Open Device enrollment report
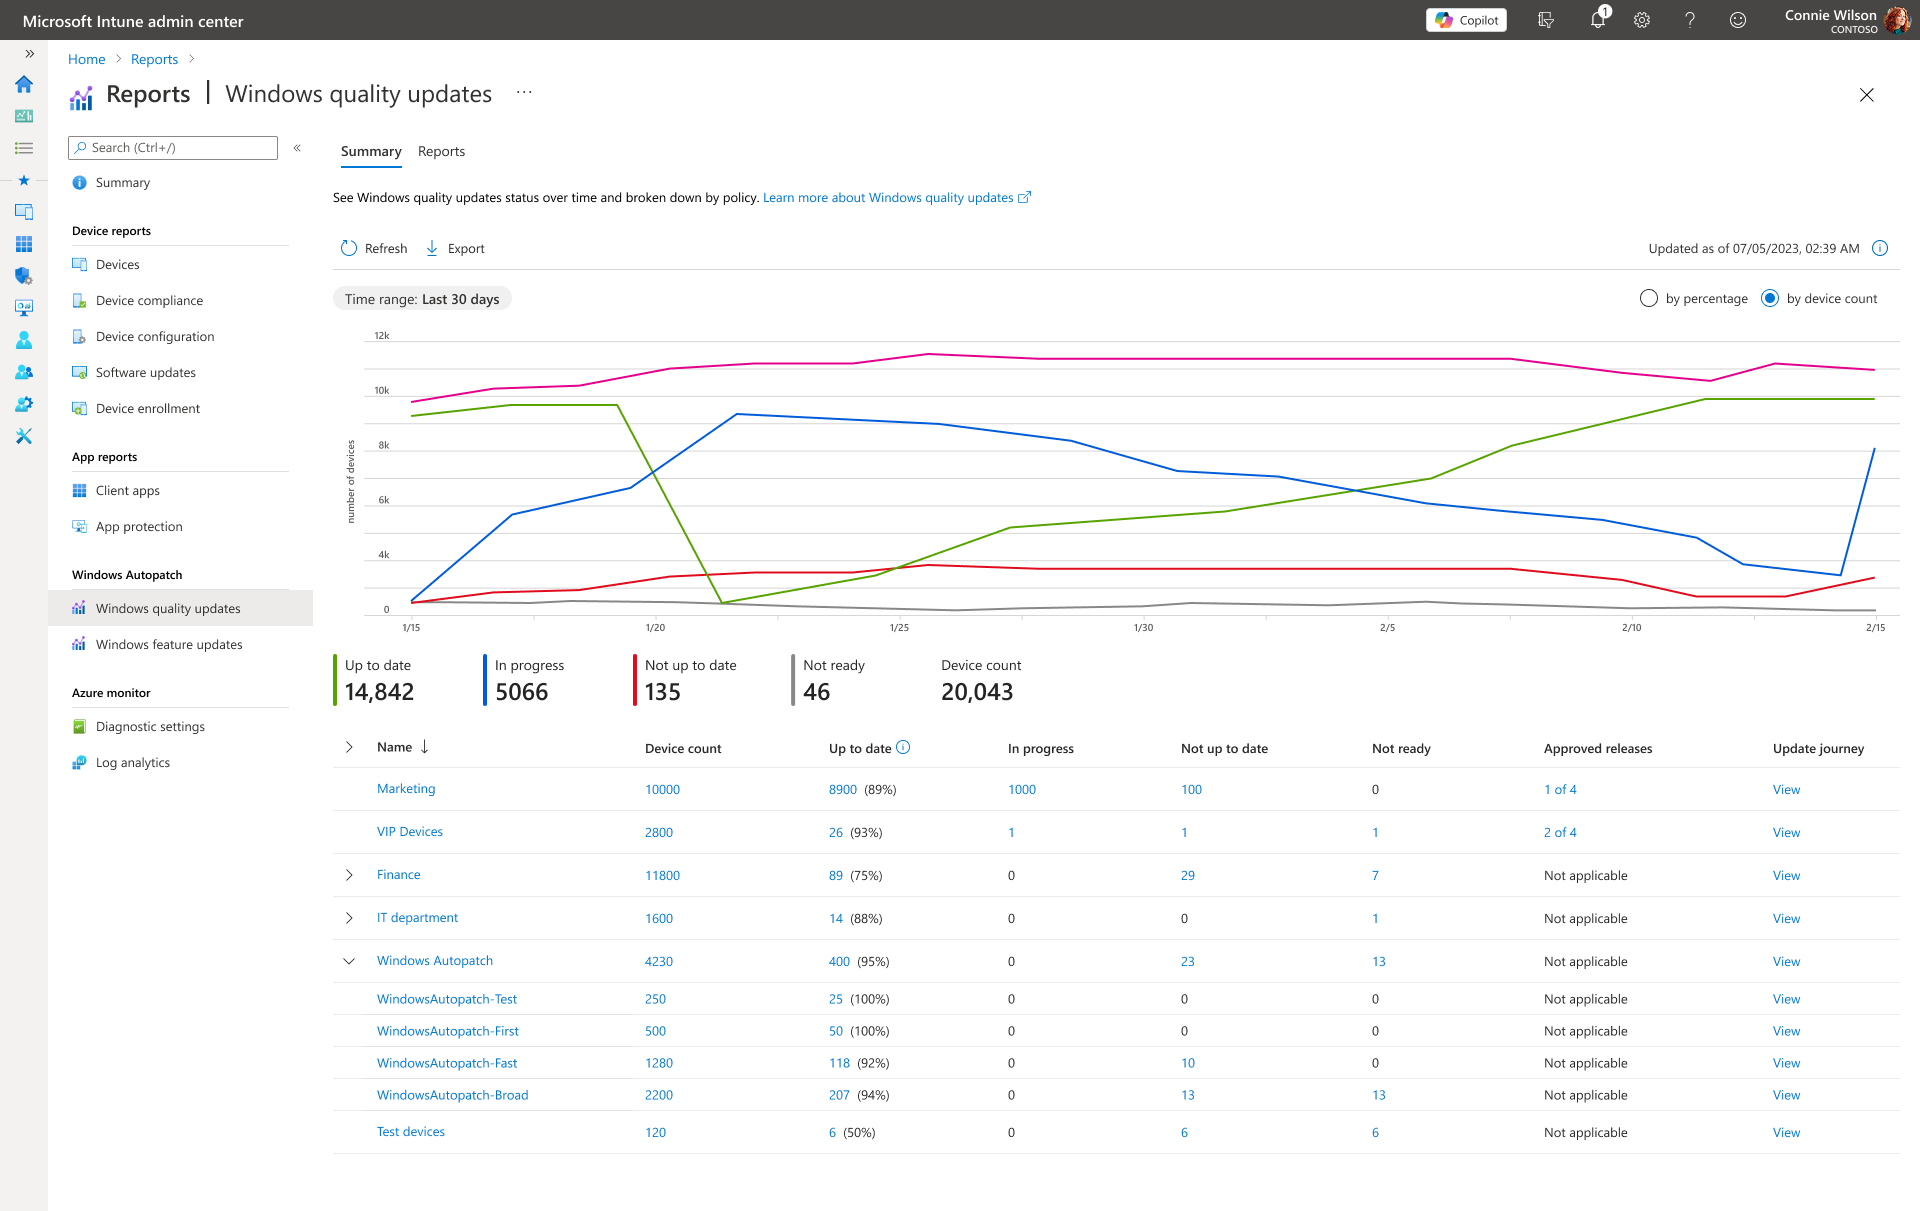 147,409
